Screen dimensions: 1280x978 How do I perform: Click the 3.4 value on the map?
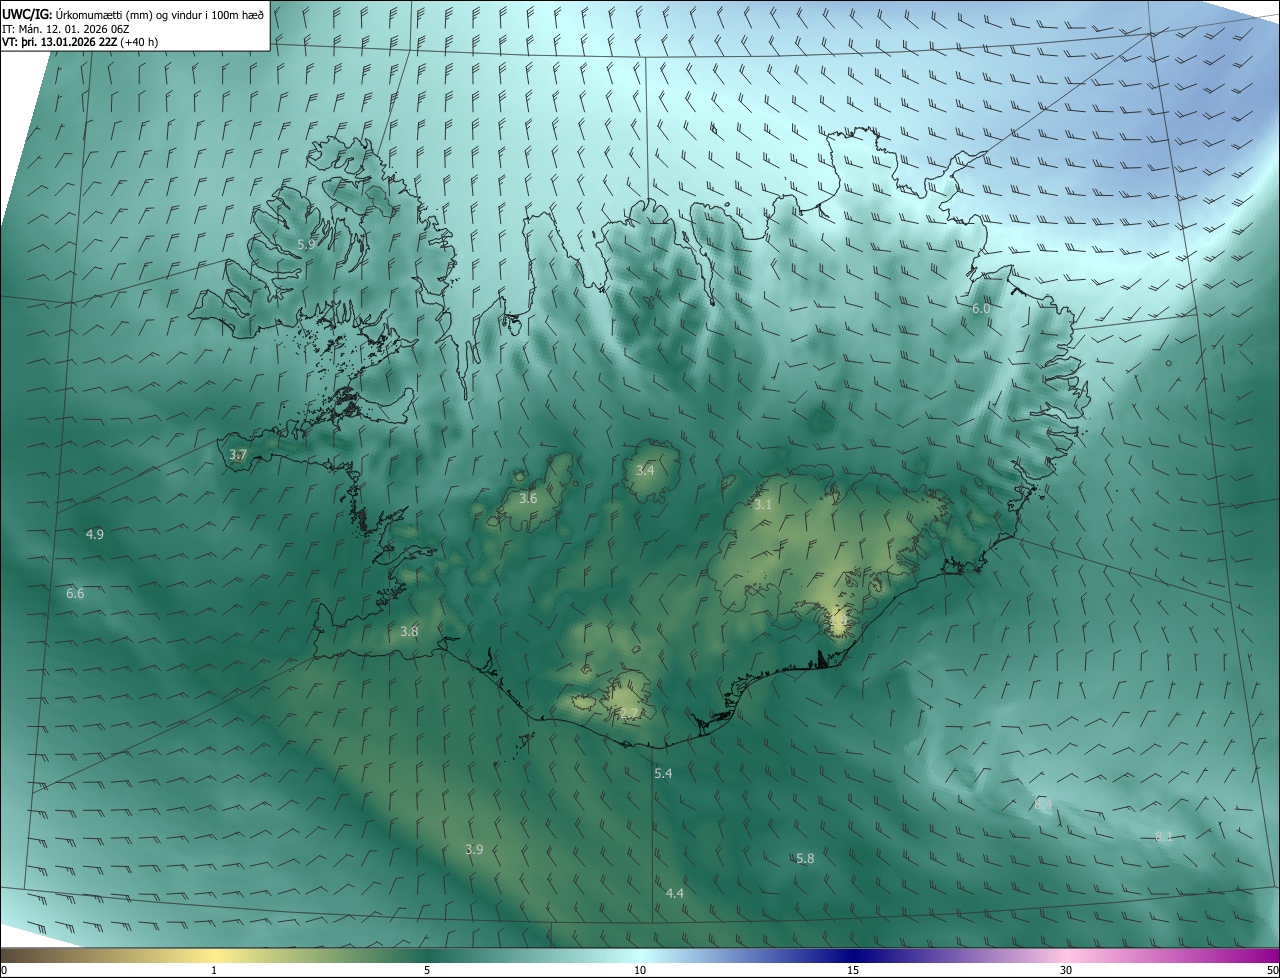[x=645, y=470]
